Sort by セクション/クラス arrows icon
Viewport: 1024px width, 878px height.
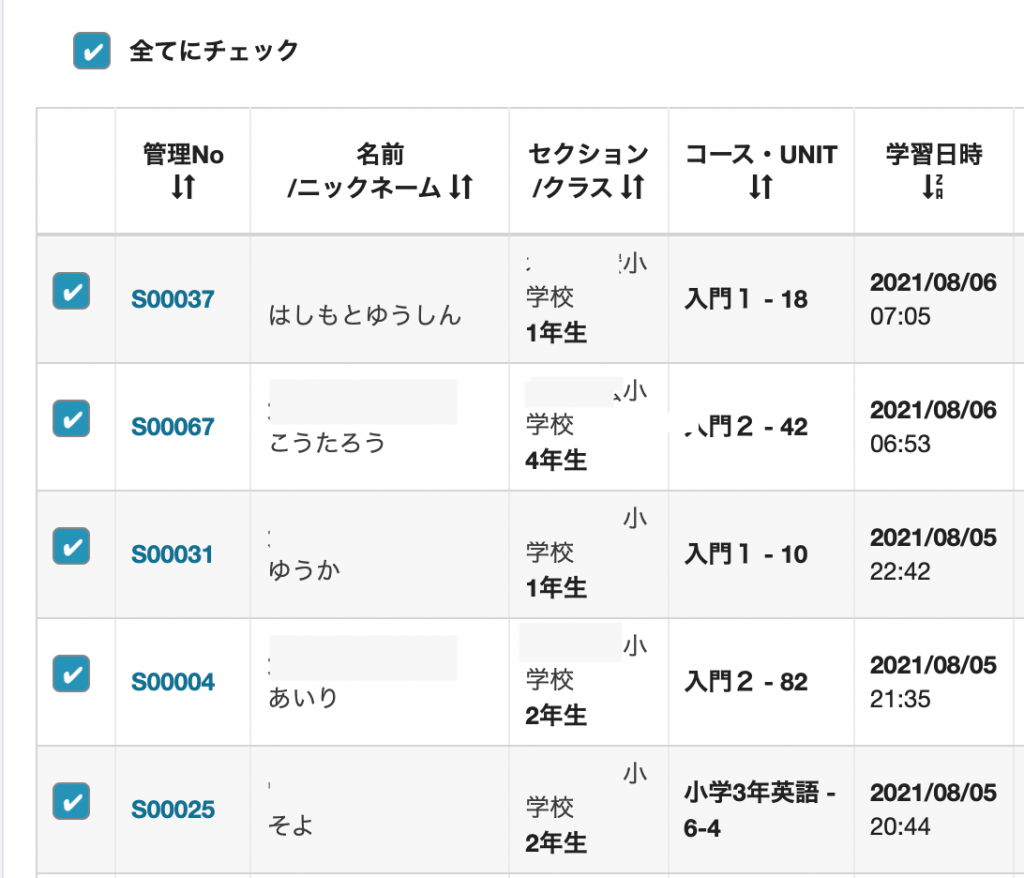click(633, 187)
